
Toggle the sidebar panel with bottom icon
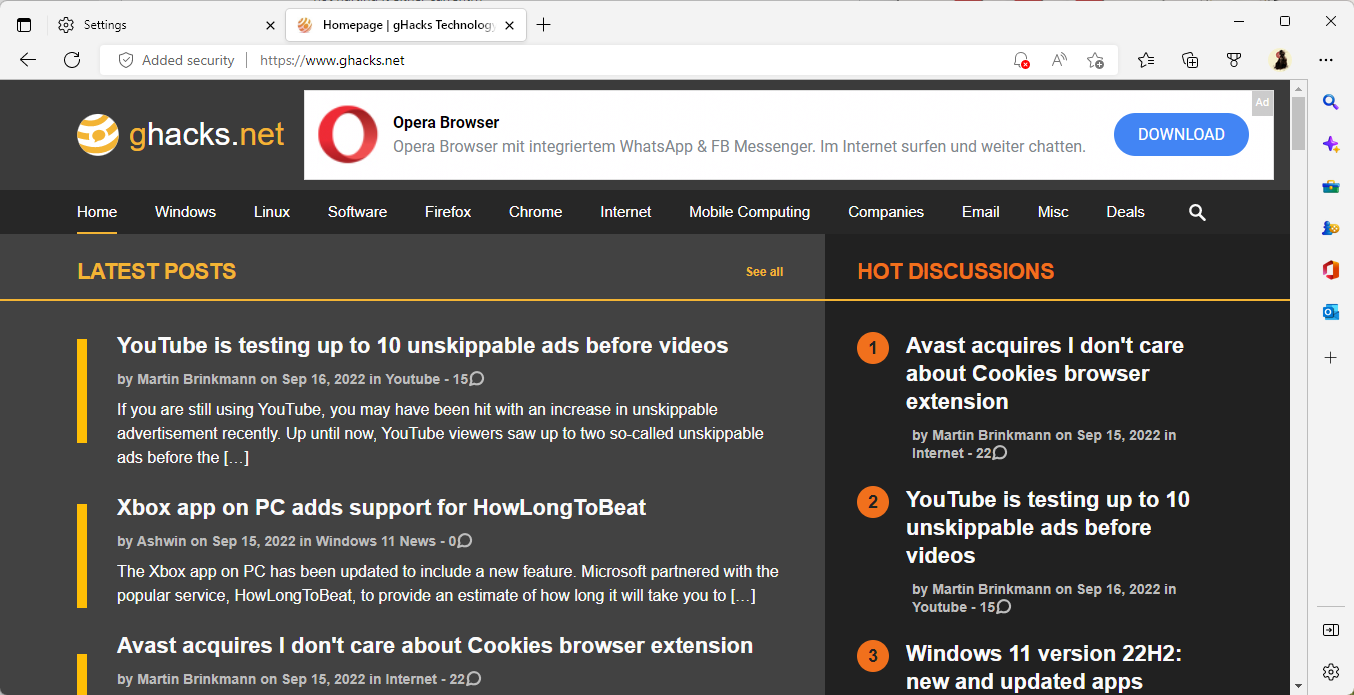(x=1330, y=630)
